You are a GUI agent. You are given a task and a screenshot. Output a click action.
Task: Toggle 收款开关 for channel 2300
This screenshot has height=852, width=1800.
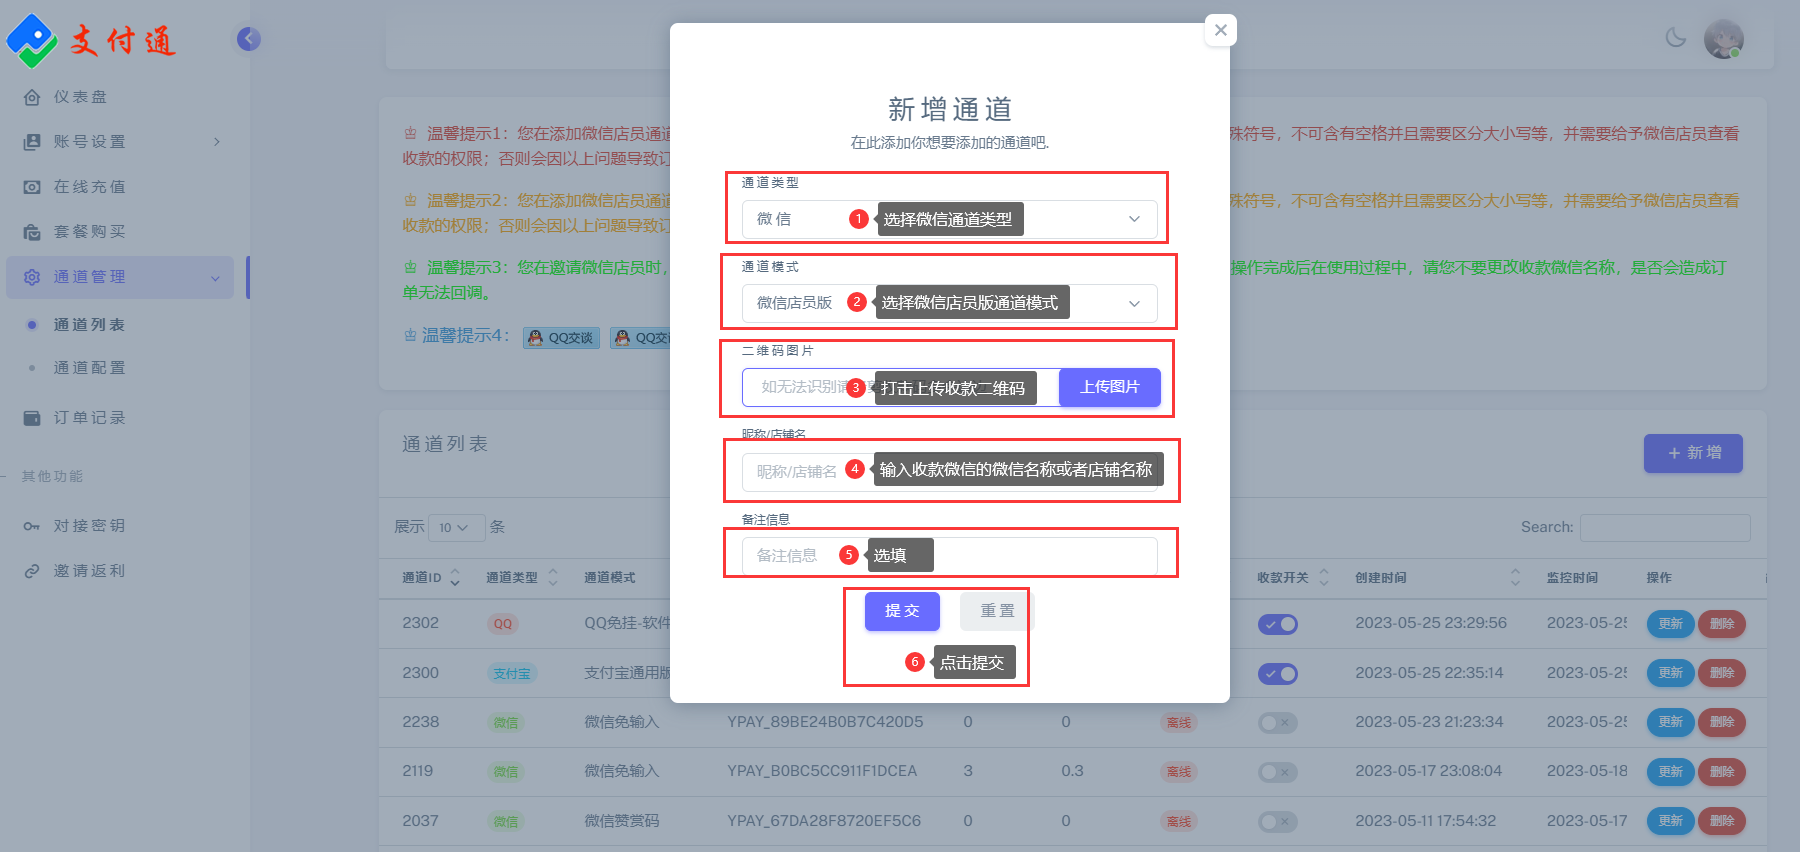(1277, 673)
